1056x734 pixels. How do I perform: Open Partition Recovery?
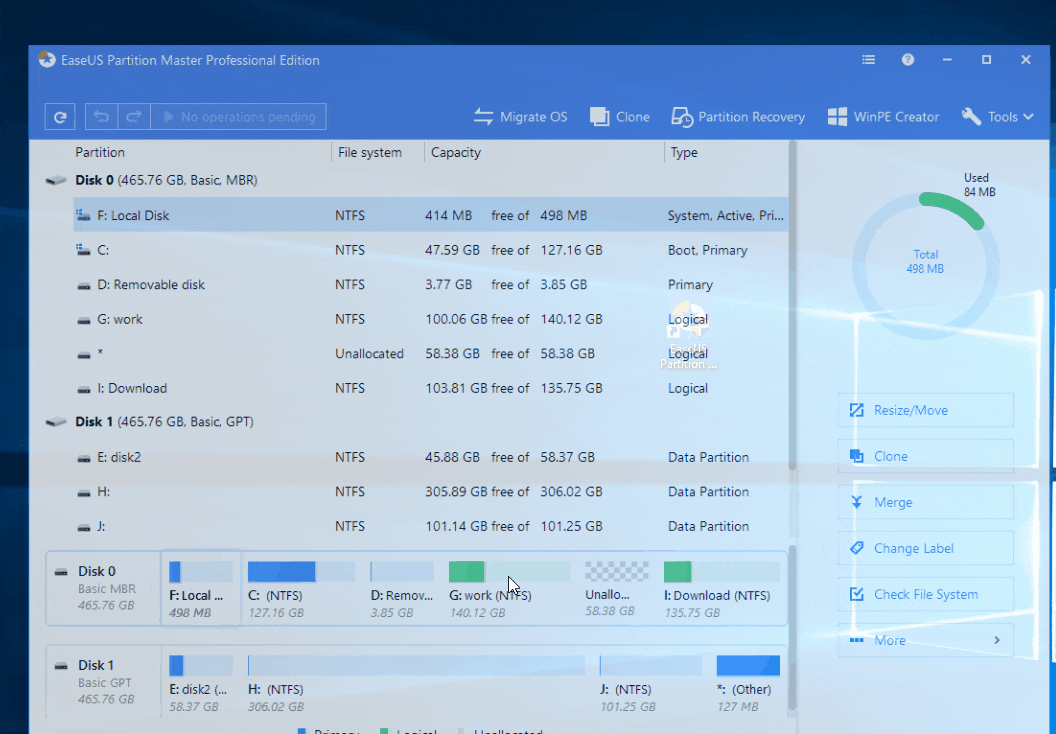(738, 117)
